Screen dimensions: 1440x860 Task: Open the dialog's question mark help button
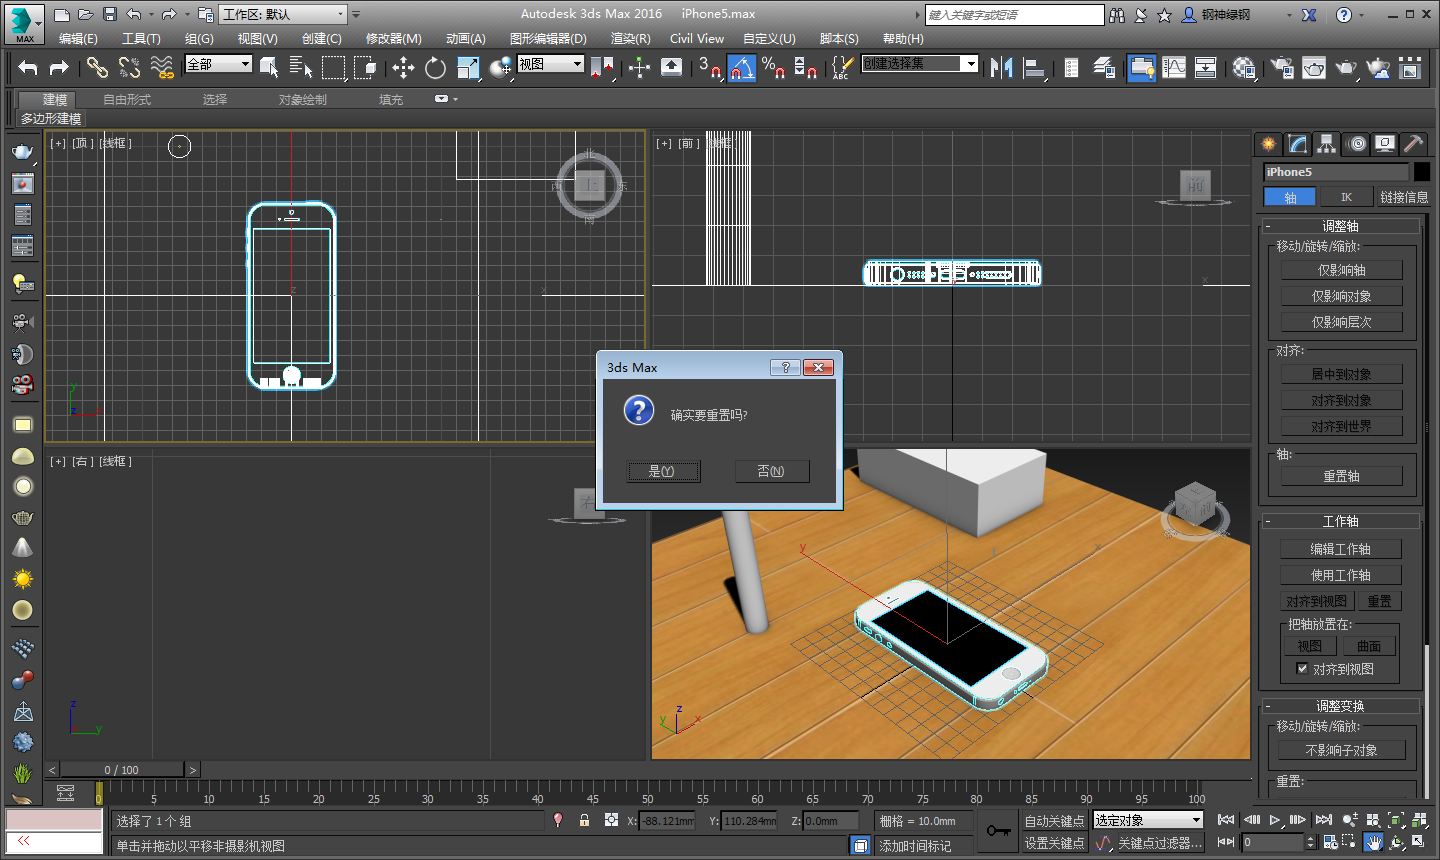tap(785, 367)
